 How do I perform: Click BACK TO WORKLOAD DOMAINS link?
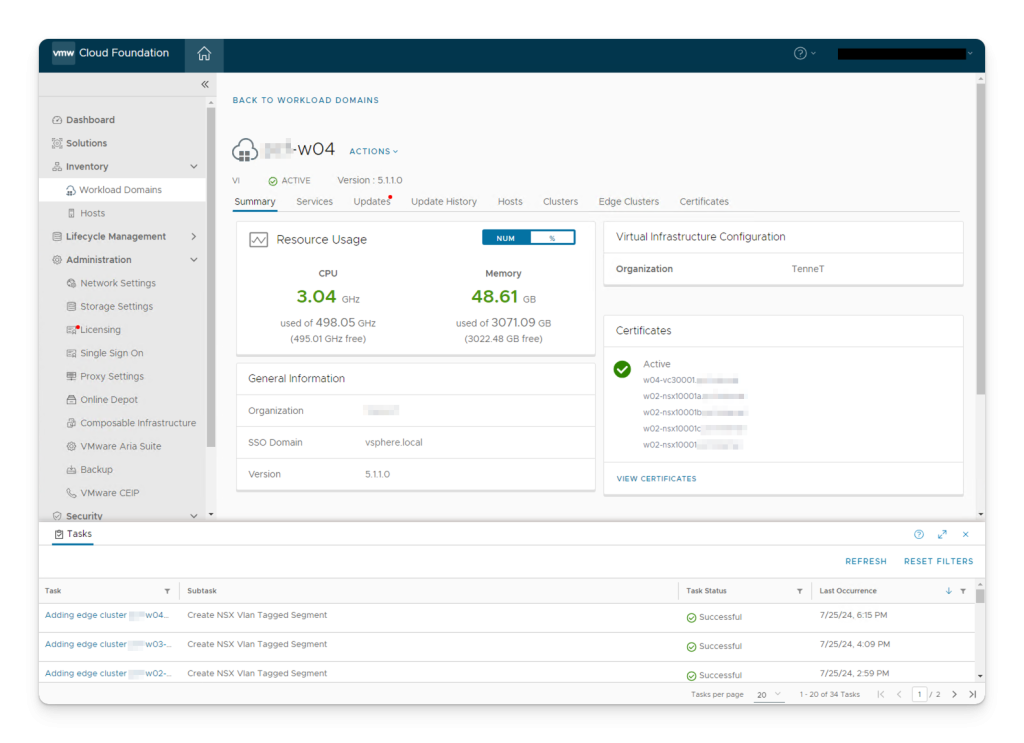click(x=305, y=101)
